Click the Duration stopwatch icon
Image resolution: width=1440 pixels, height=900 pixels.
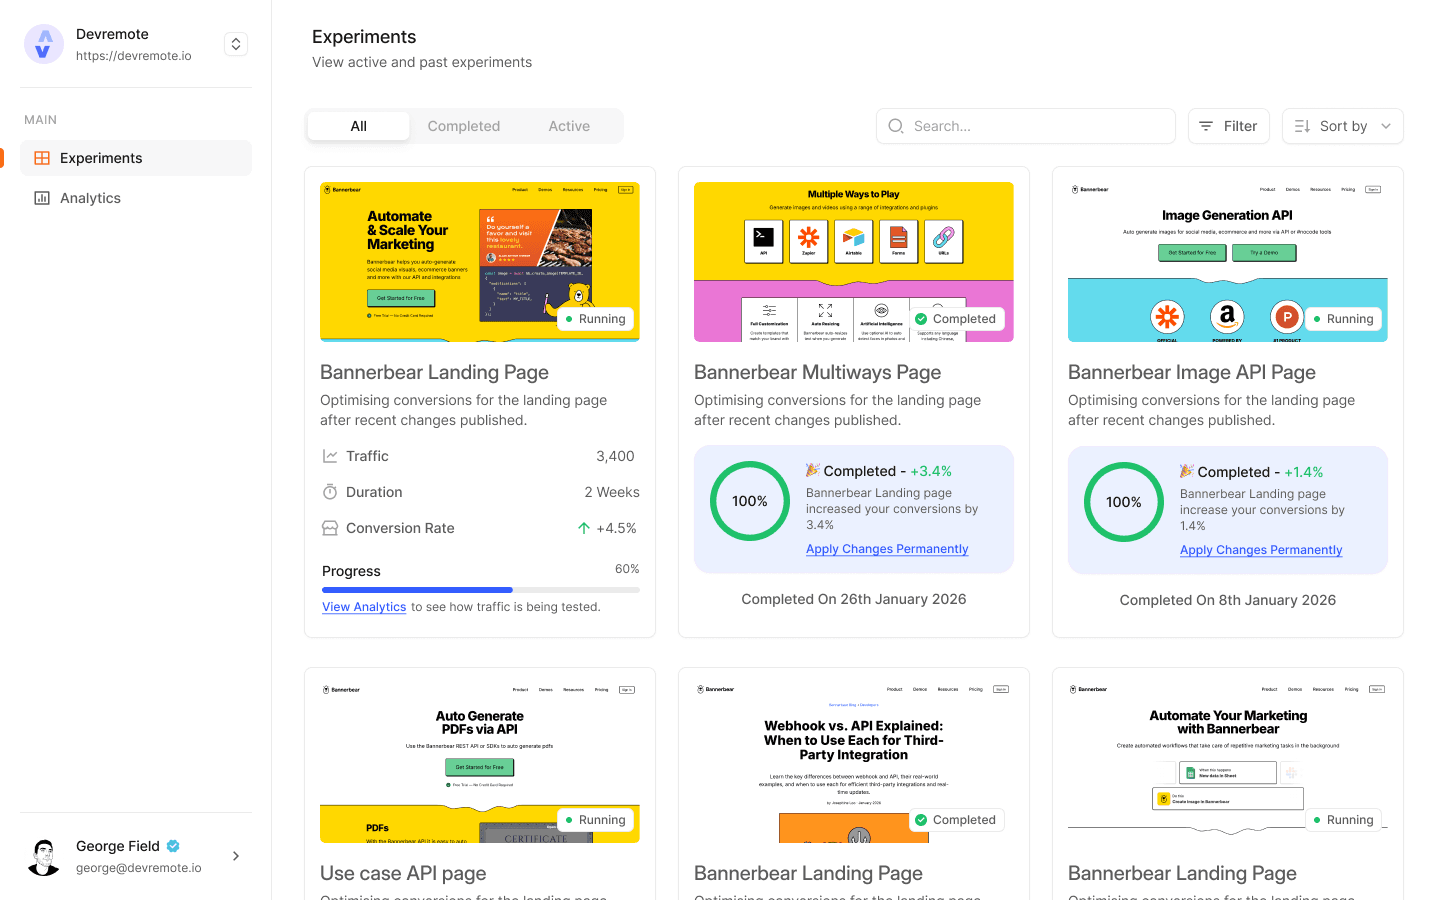click(329, 491)
